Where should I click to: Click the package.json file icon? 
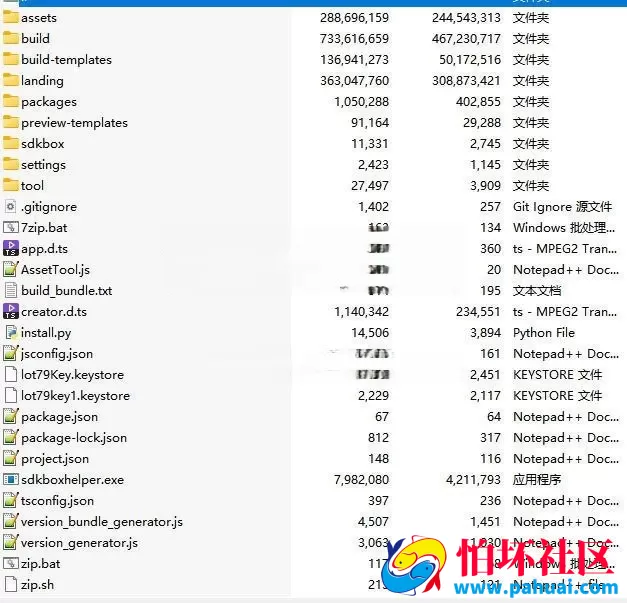coord(11,416)
